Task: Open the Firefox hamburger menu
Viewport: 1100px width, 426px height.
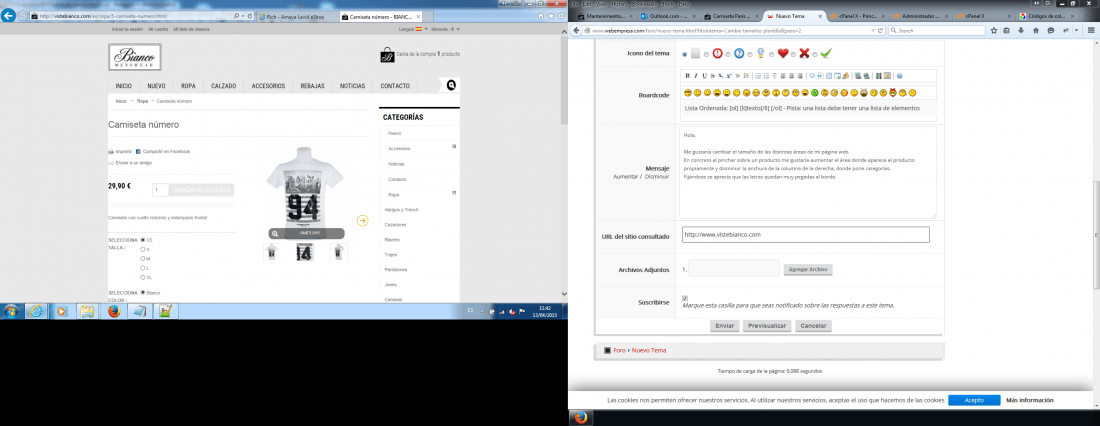Action: 1091,31
